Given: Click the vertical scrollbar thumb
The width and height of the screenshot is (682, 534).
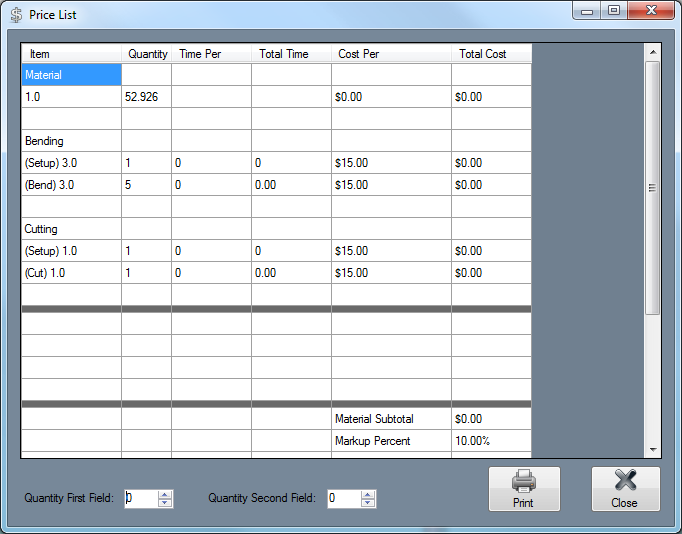Looking at the screenshot, I should [652, 187].
